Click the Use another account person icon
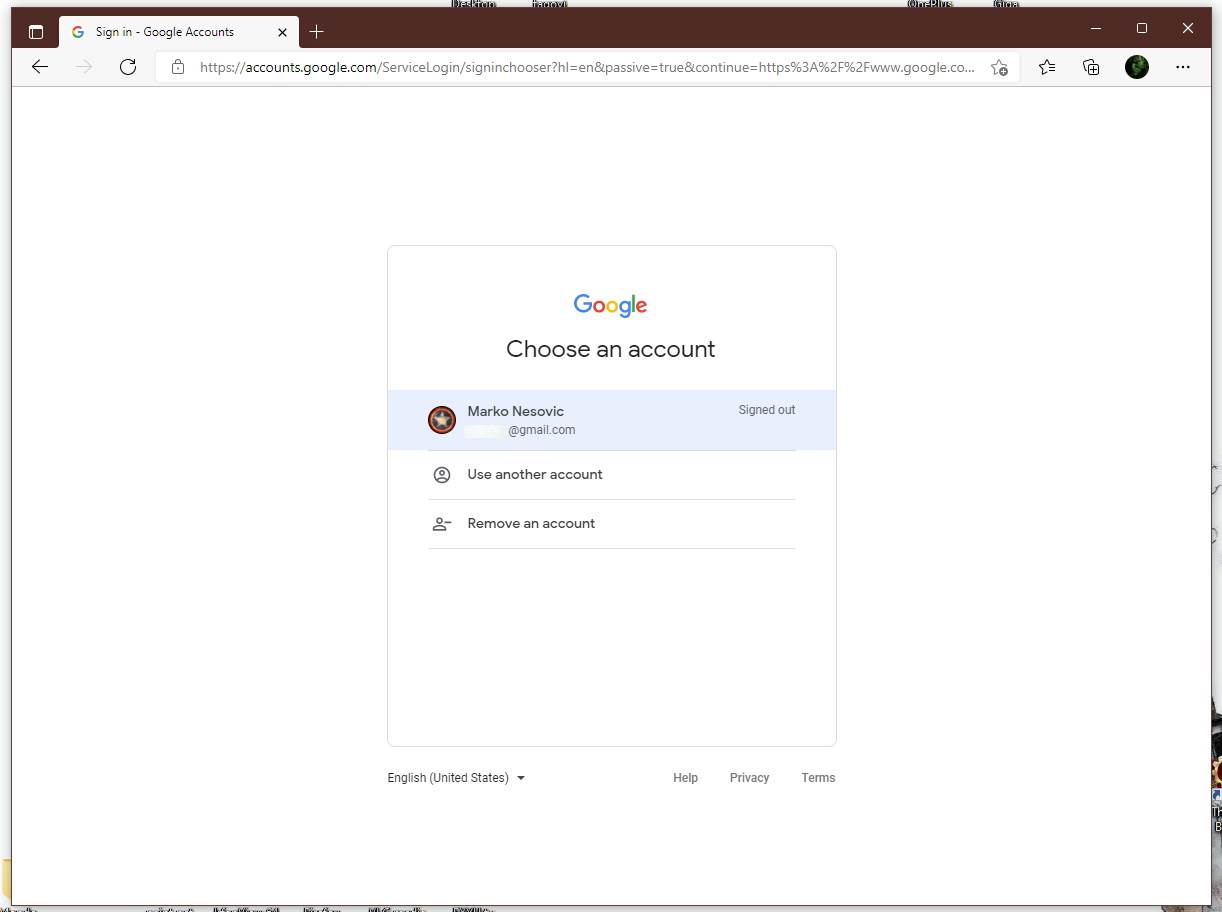This screenshot has height=912, width=1222. point(442,474)
